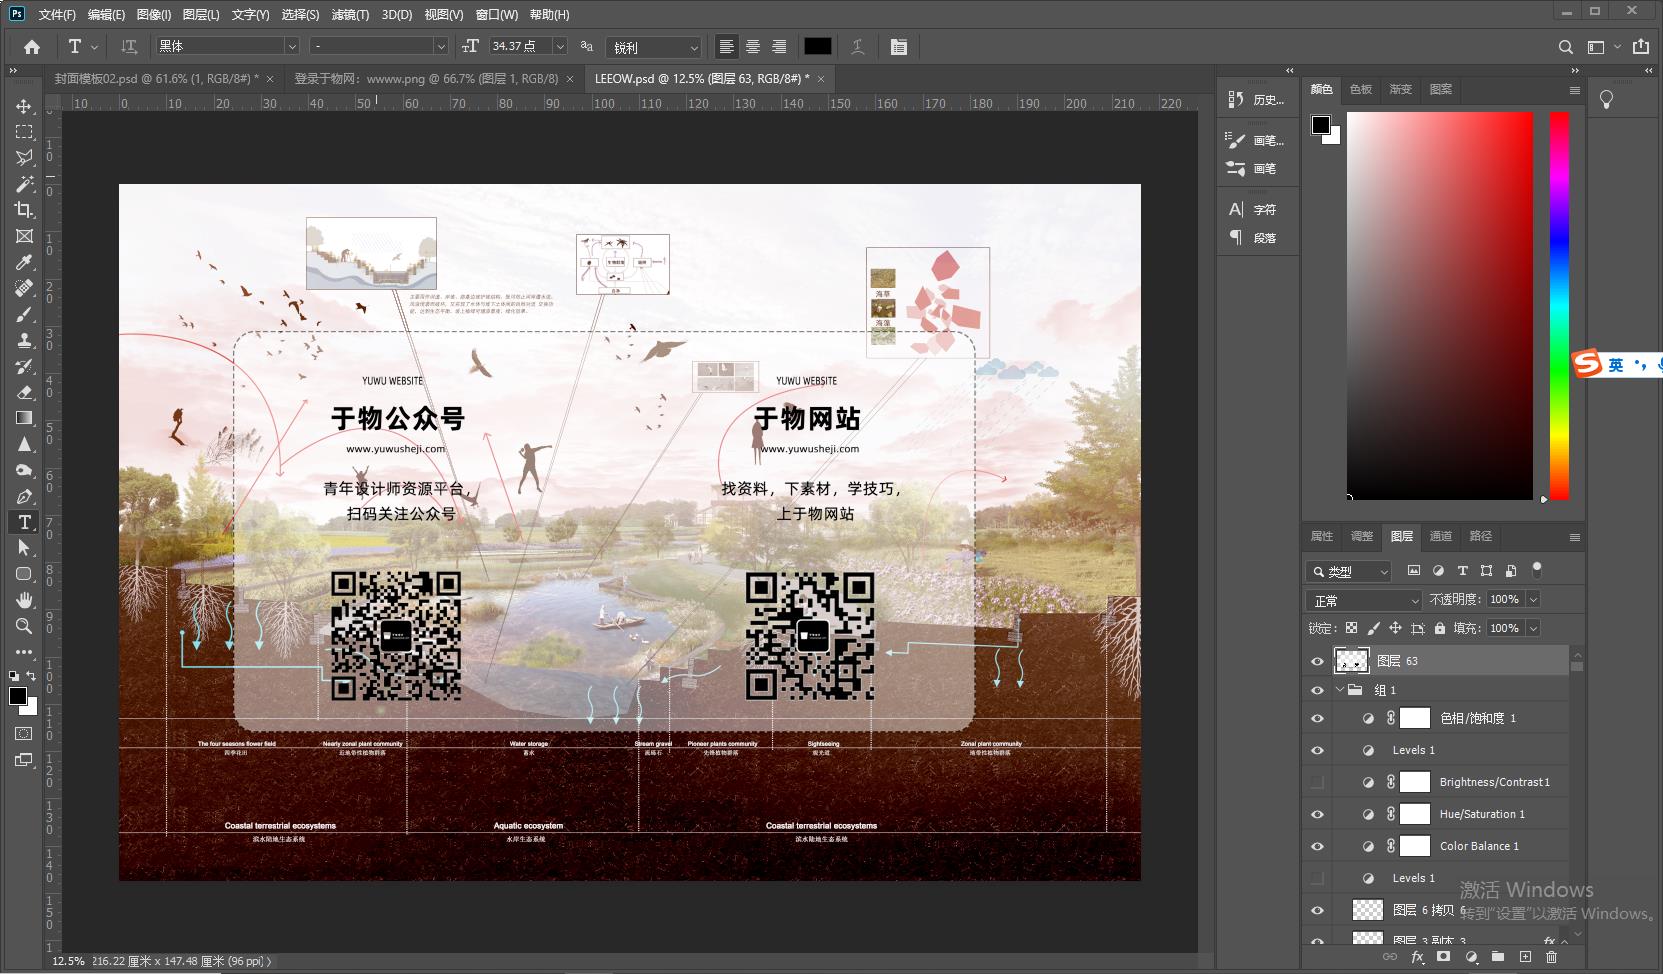This screenshot has width=1663, height=974.
Task: Select the Gradient tool
Action: click(24, 418)
